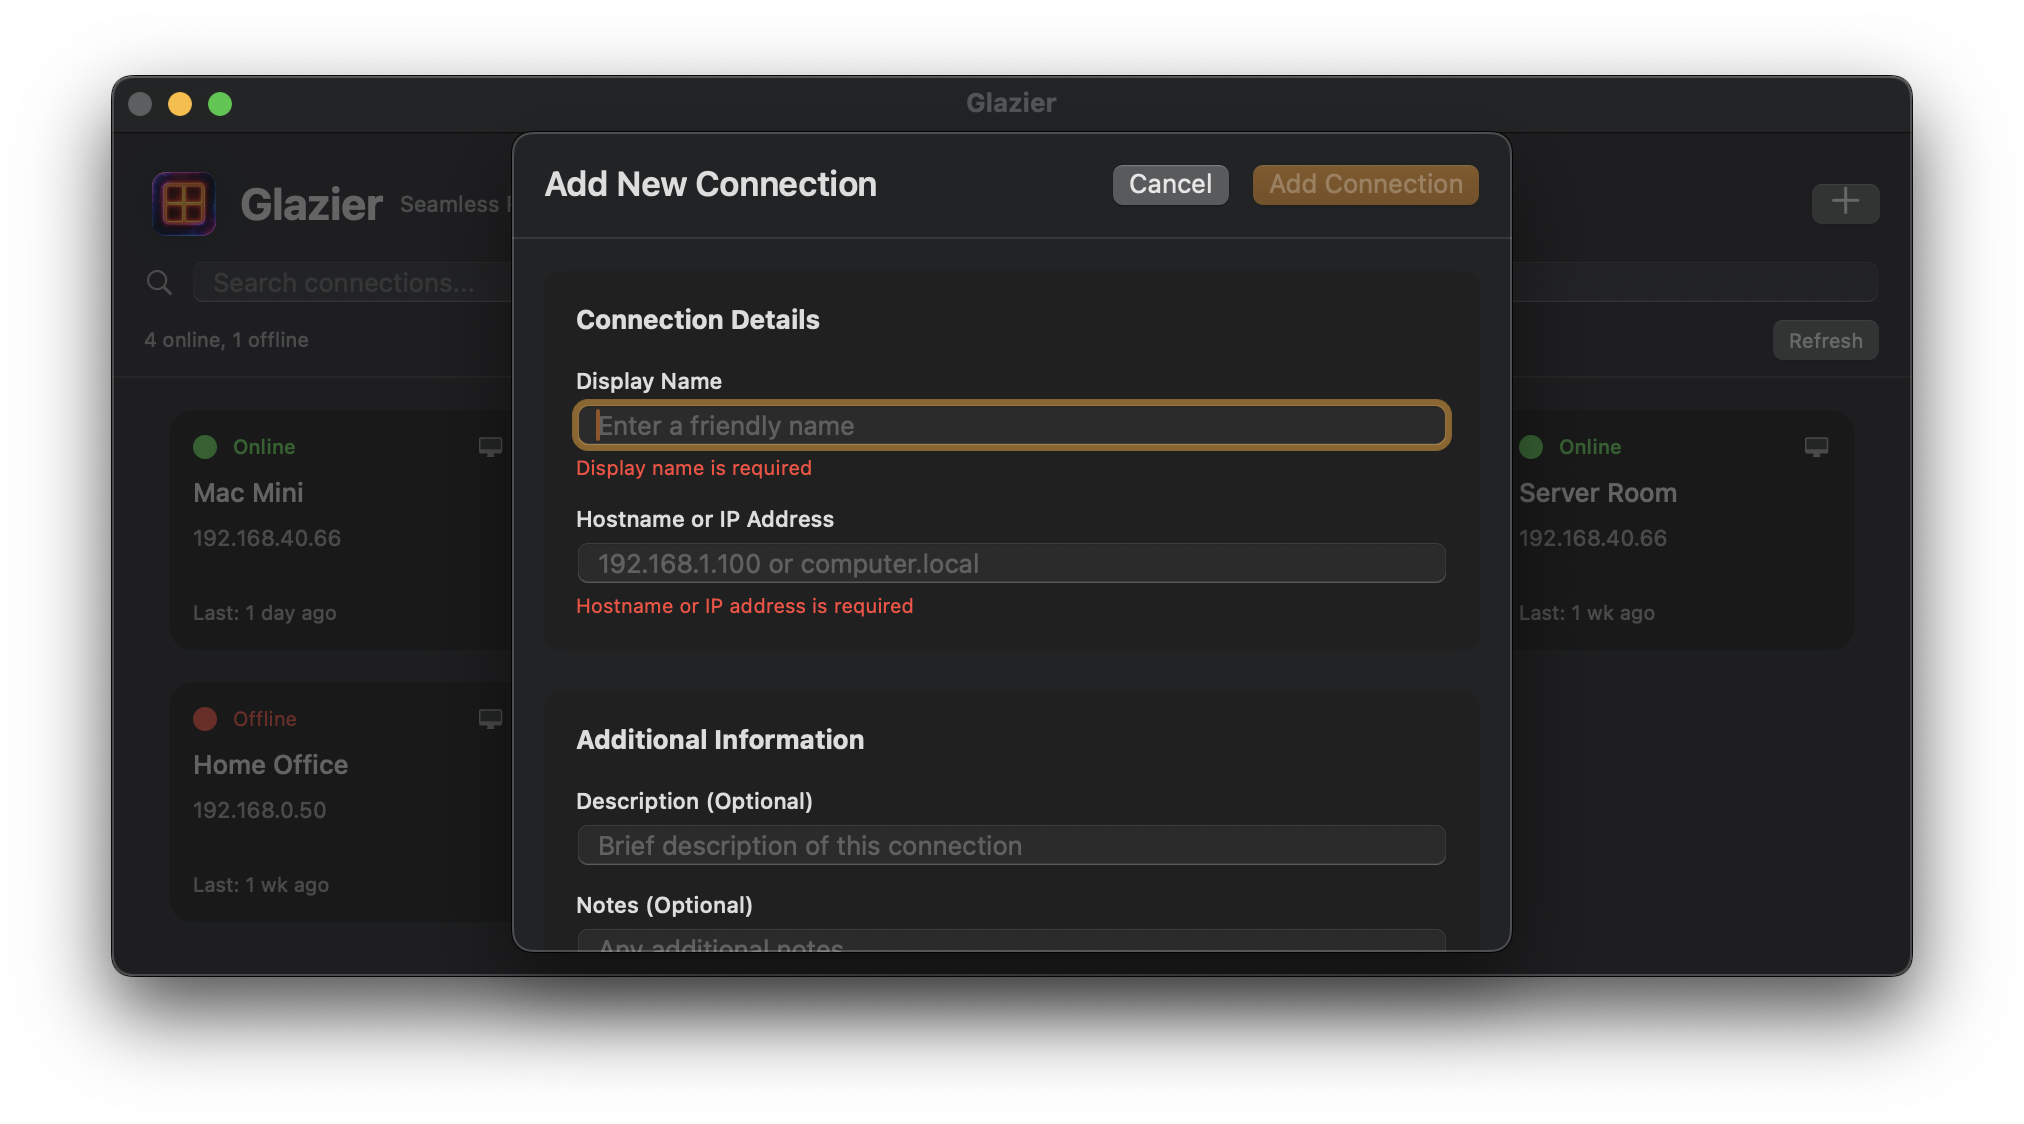Click the plus icon to add a connection
The width and height of the screenshot is (2024, 1124).
1845,203
